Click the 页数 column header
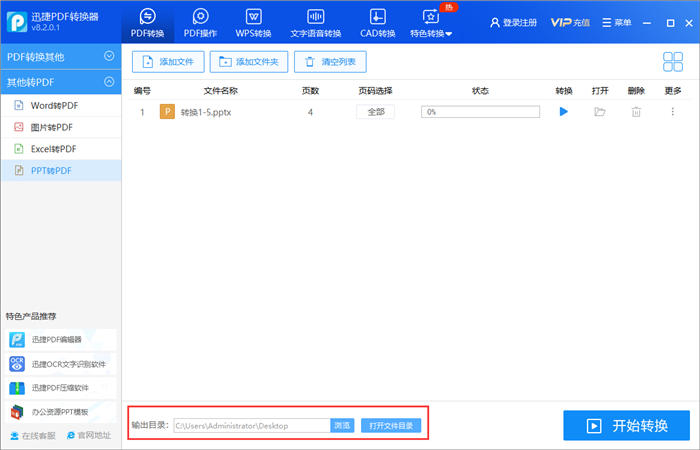700x450 pixels. pos(310,91)
